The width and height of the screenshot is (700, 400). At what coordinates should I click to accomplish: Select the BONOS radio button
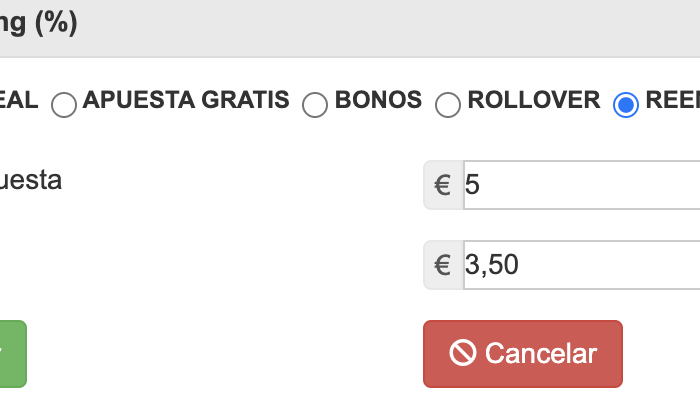(315, 104)
